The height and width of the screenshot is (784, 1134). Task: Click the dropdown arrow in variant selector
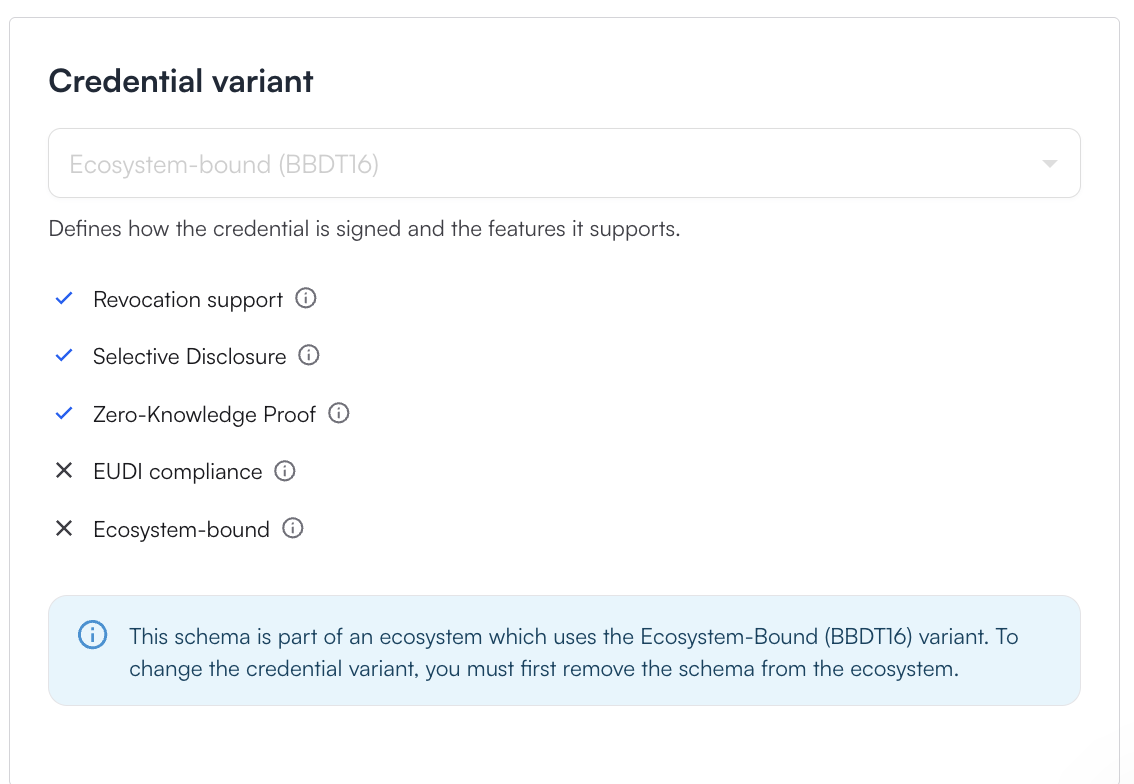1049,164
